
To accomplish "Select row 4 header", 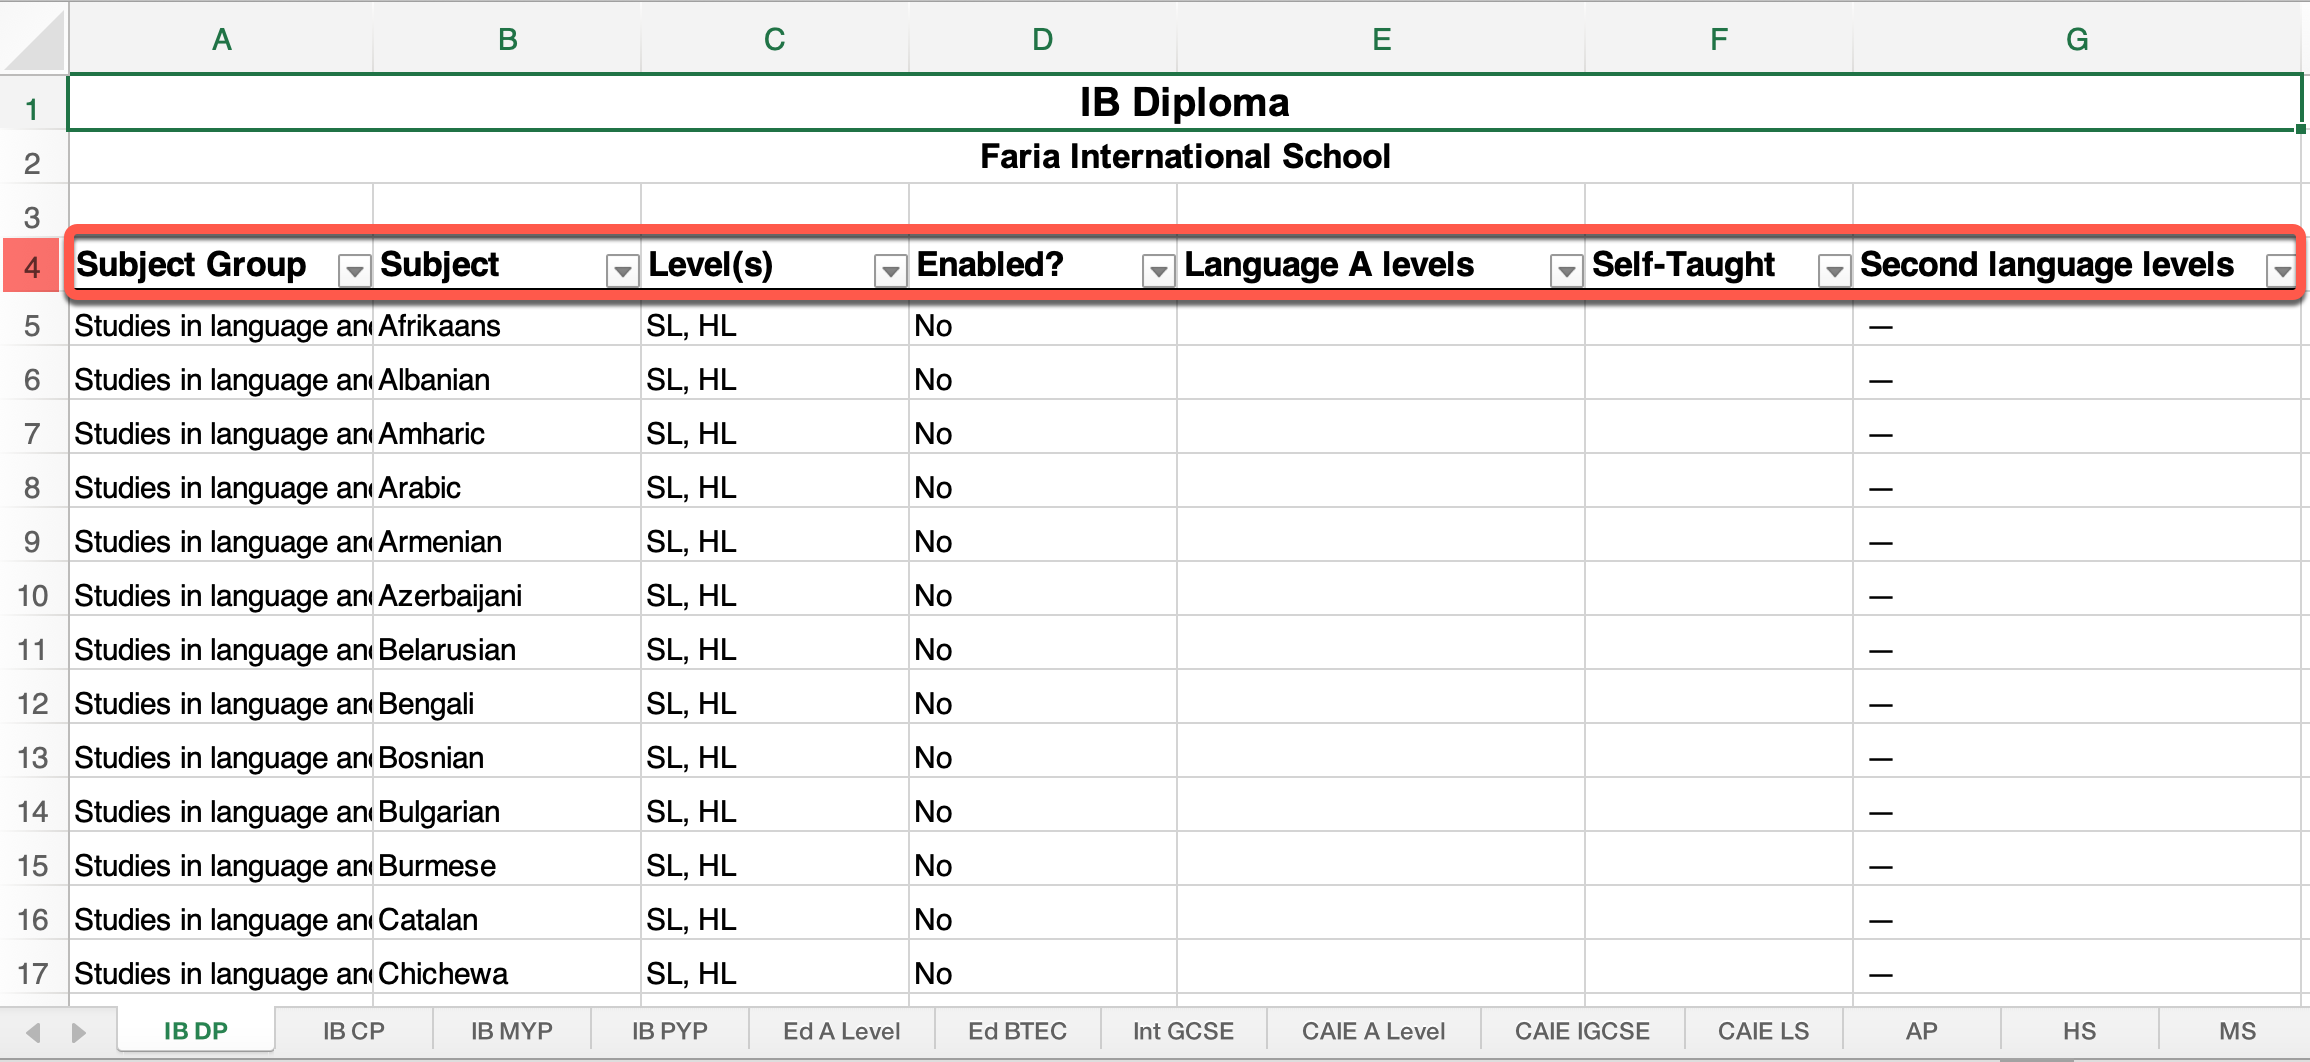I will click(33, 266).
